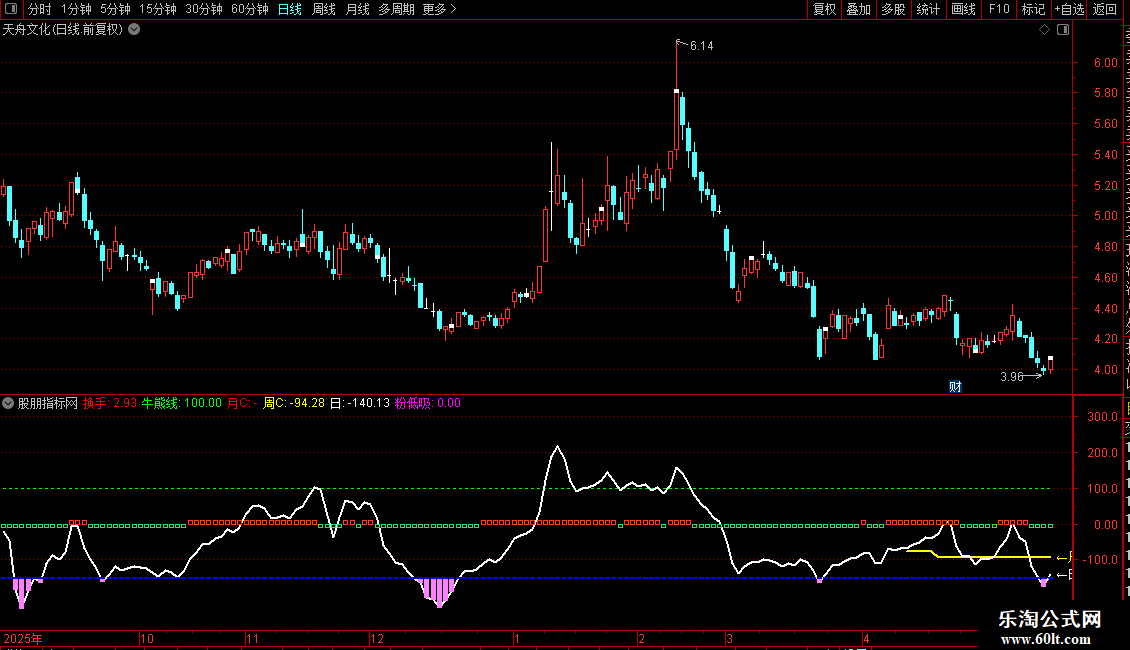This screenshot has width=1130, height=650.
Task: Open the dropdown icon beside 天舟文化 title
Action: pyautogui.click(x=134, y=30)
